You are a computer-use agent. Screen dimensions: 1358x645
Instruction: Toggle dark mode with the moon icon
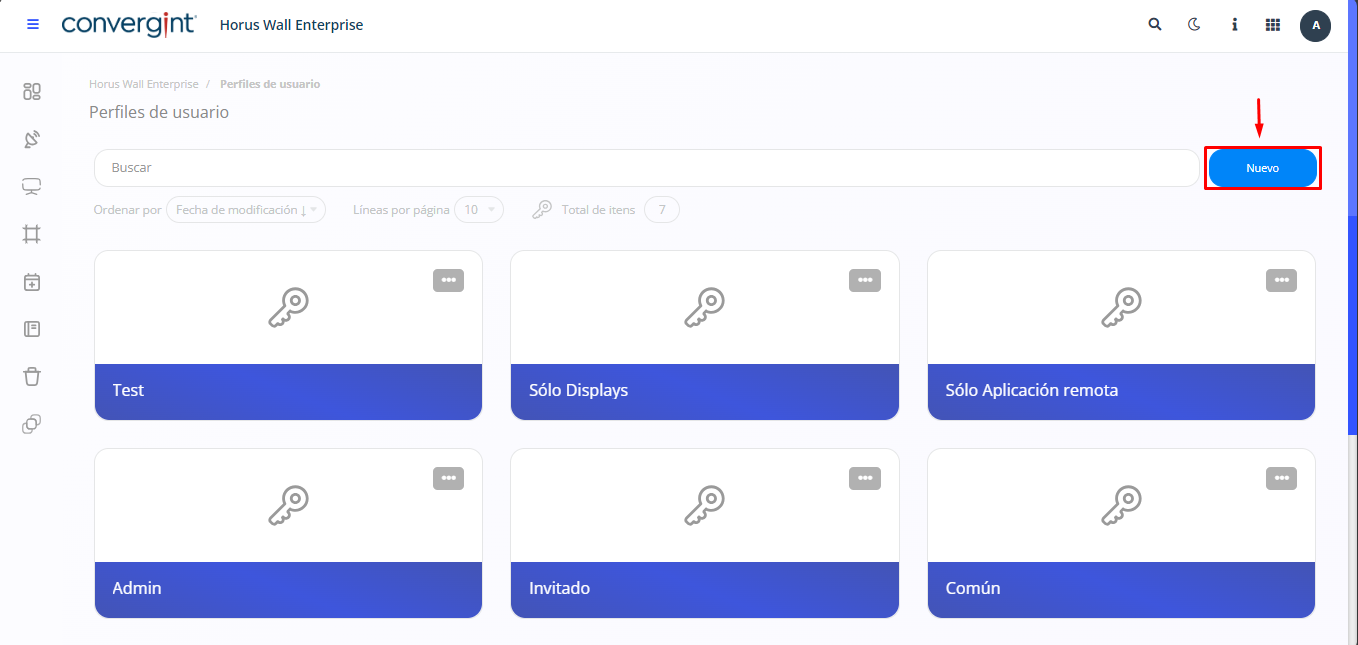[1194, 25]
